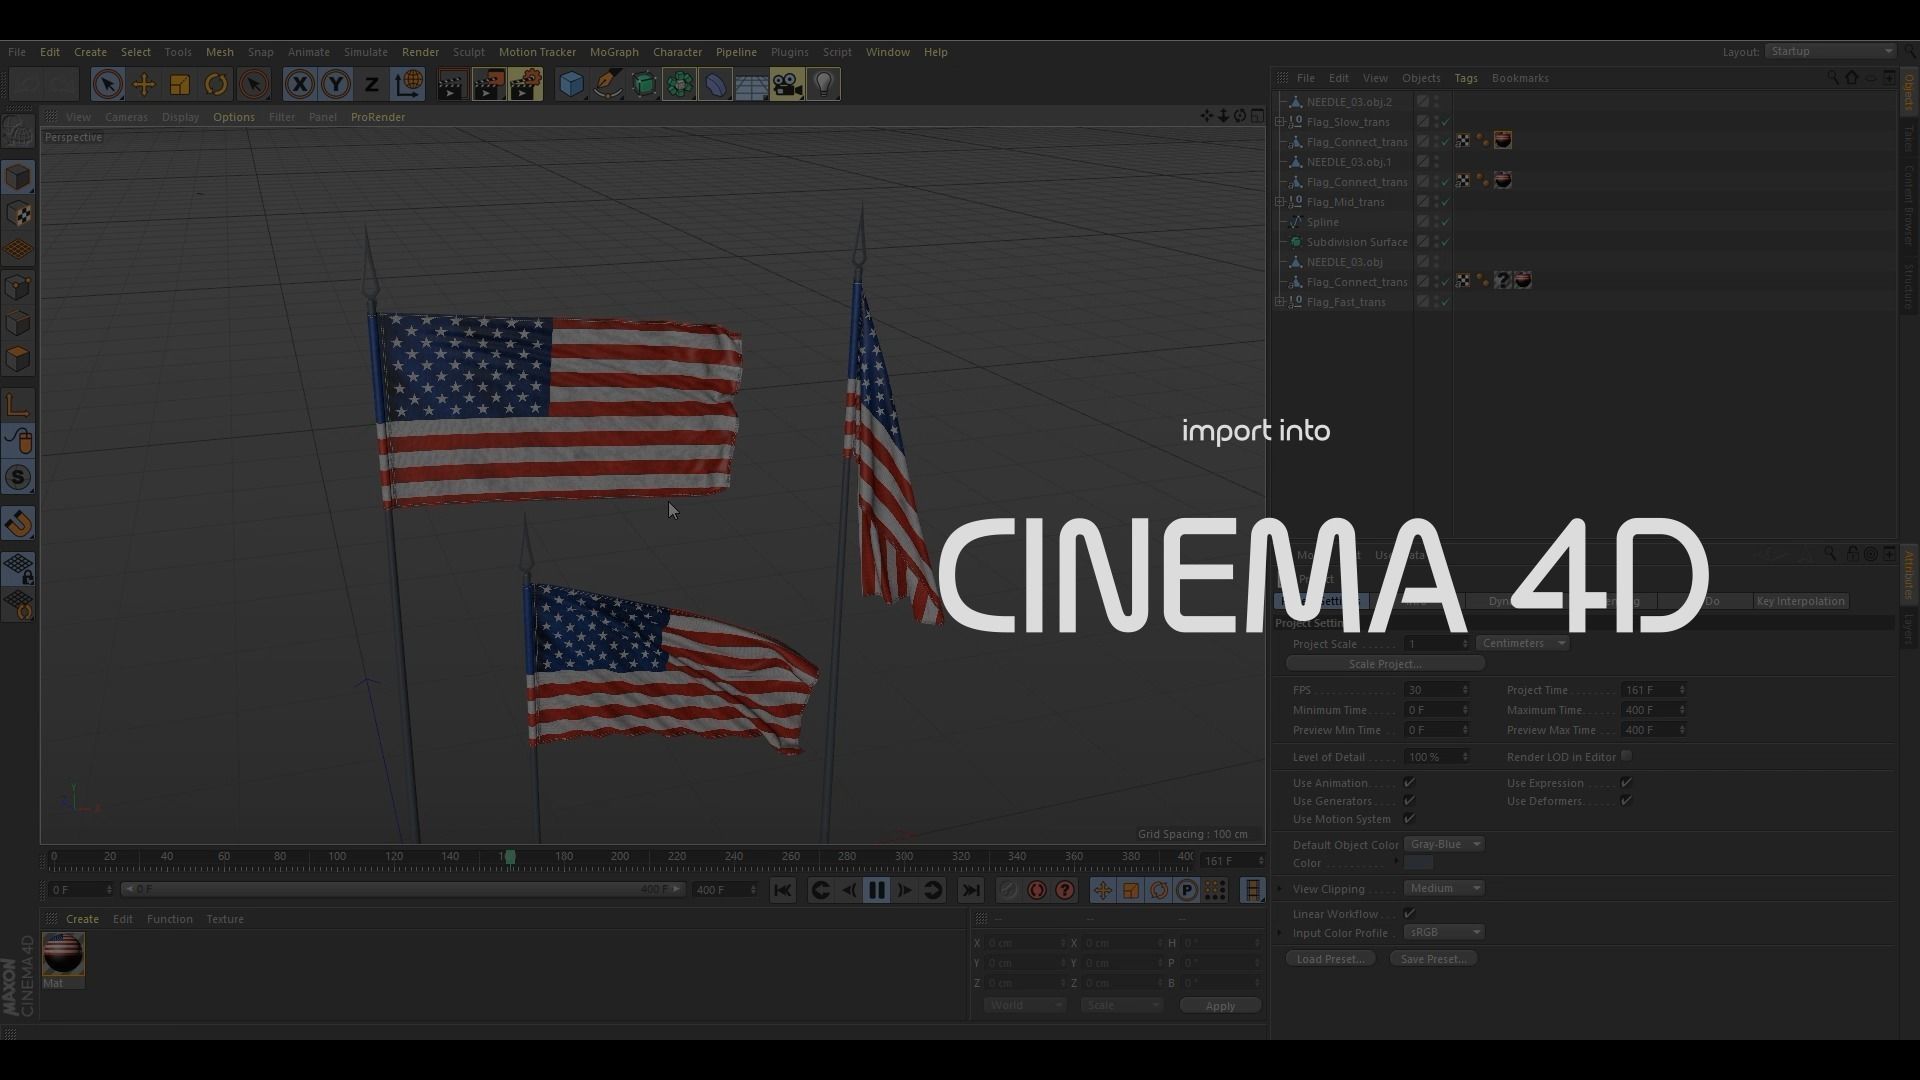Toggle Use Generators checkbox
Viewport: 1920px width, 1080px height.
(x=1409, y=801)
